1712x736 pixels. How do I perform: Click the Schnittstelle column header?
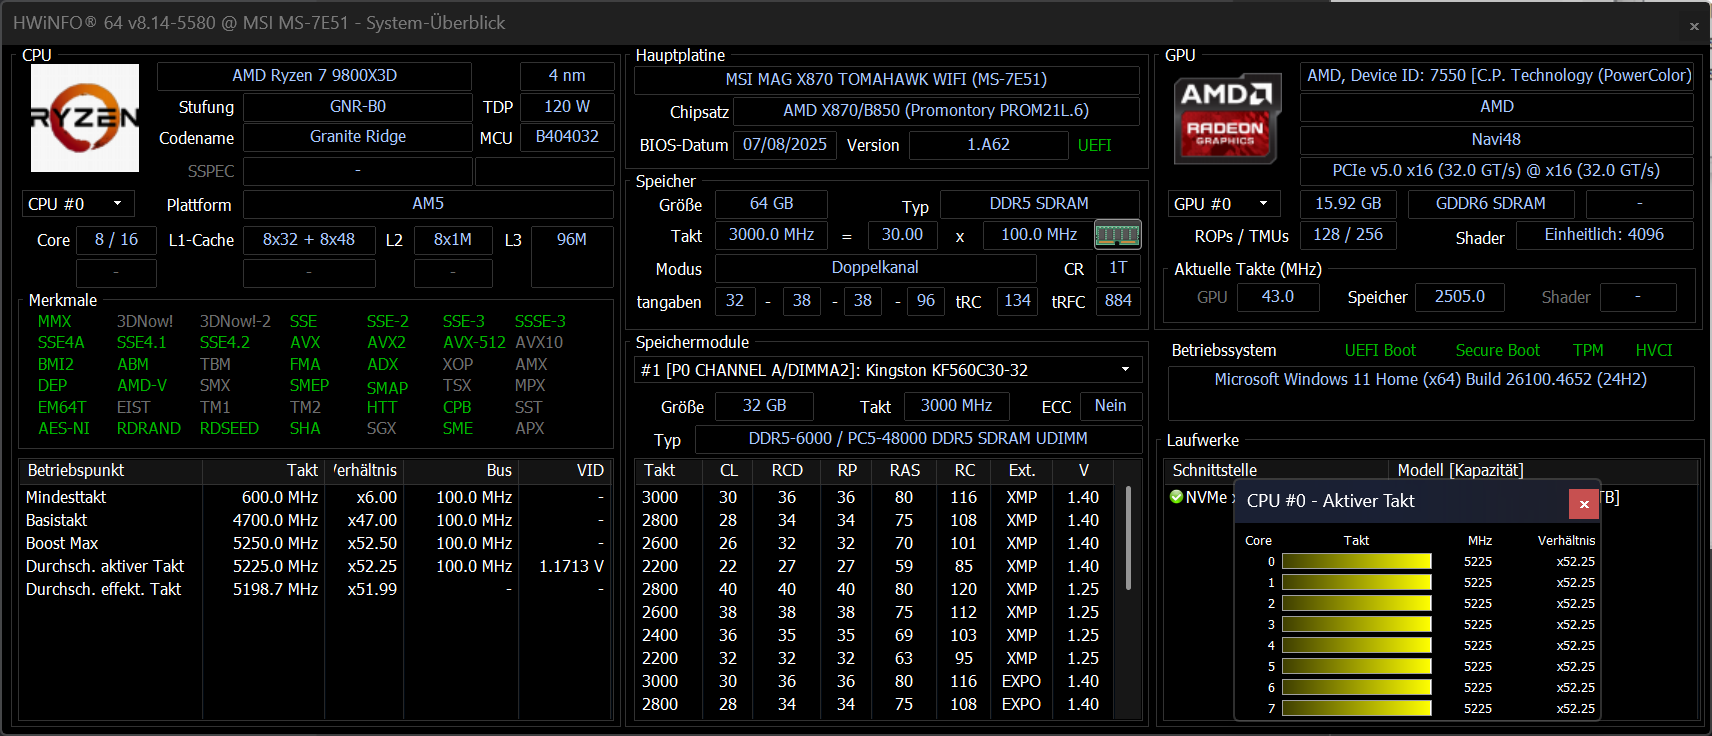1278,470
